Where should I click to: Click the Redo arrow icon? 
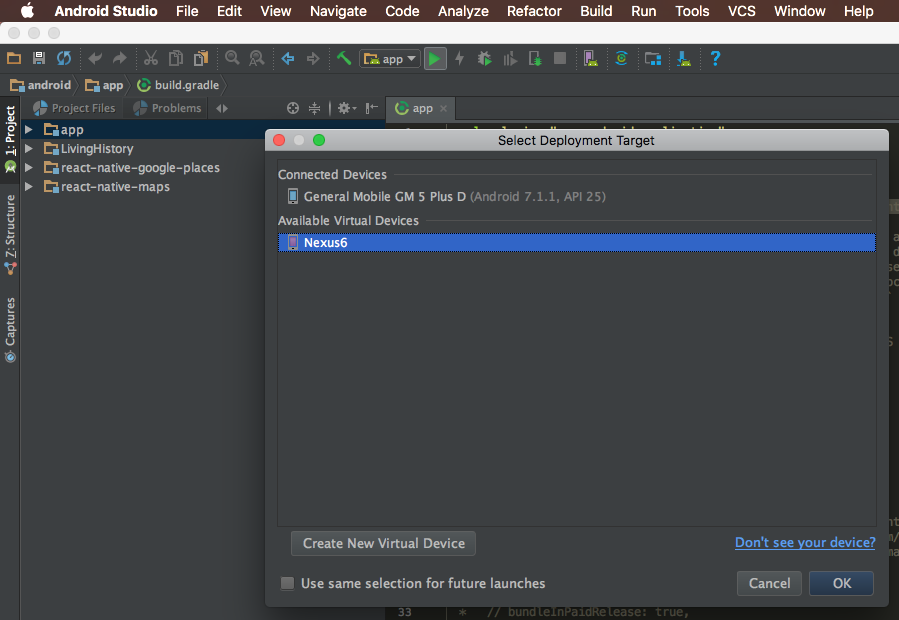(x=119, y=59)
